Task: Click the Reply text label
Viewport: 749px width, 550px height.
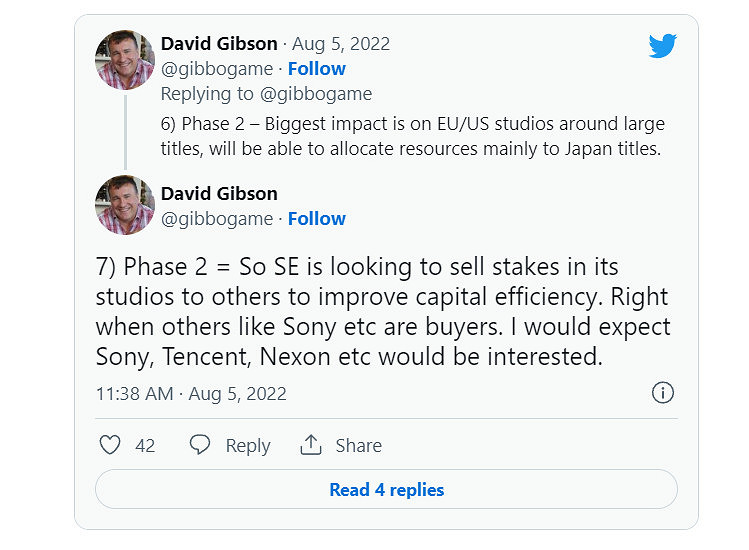Action: coord(247,446)
